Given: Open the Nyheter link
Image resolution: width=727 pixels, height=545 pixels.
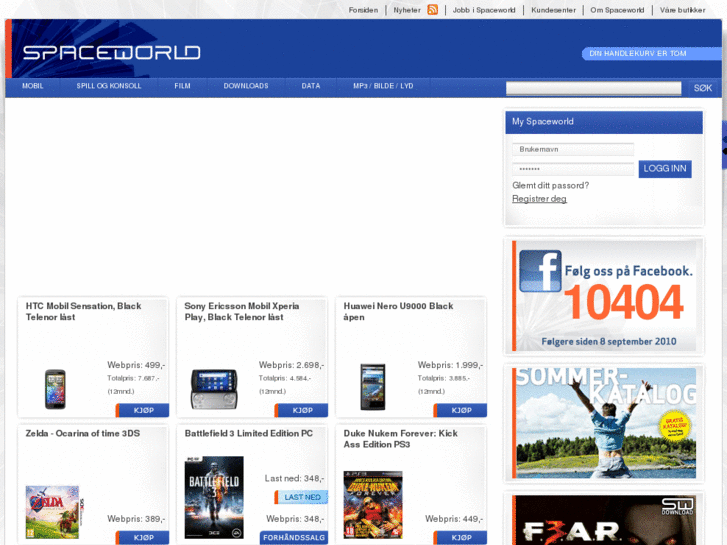Looking at the screenshot, I should pyautogui.click(x=407, y=10).
